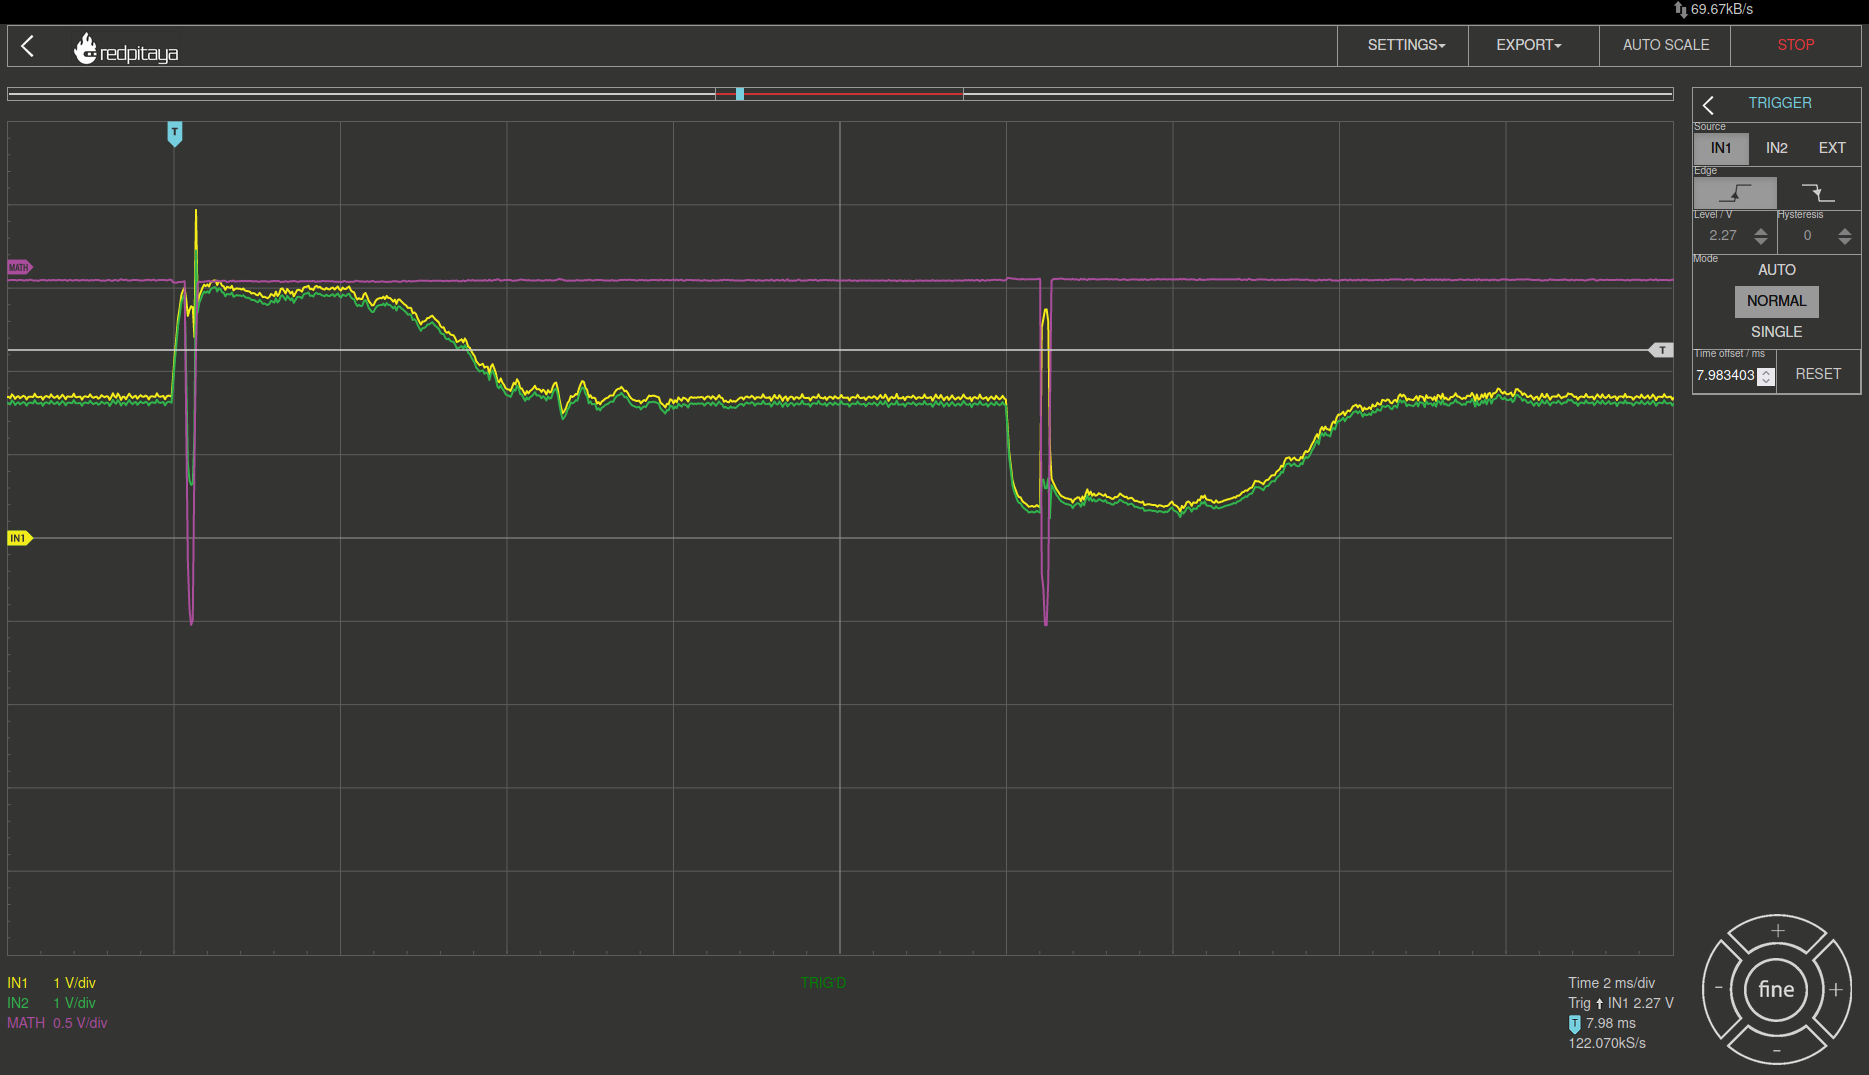The image size is (1869, 1075).
Task: Choose EXT trigger source
Action: [x=1832, y=148]
